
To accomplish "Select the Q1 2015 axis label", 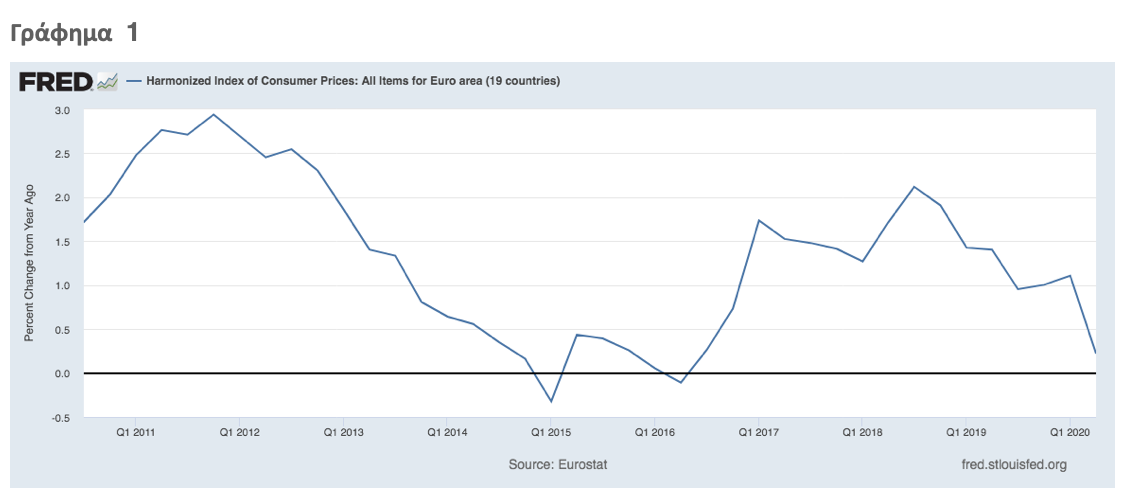I will [x=550, y=433].
